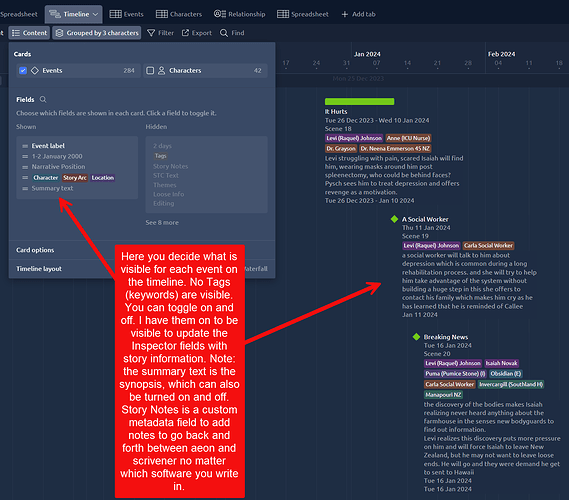Expand the Card options section

[35, 250]
